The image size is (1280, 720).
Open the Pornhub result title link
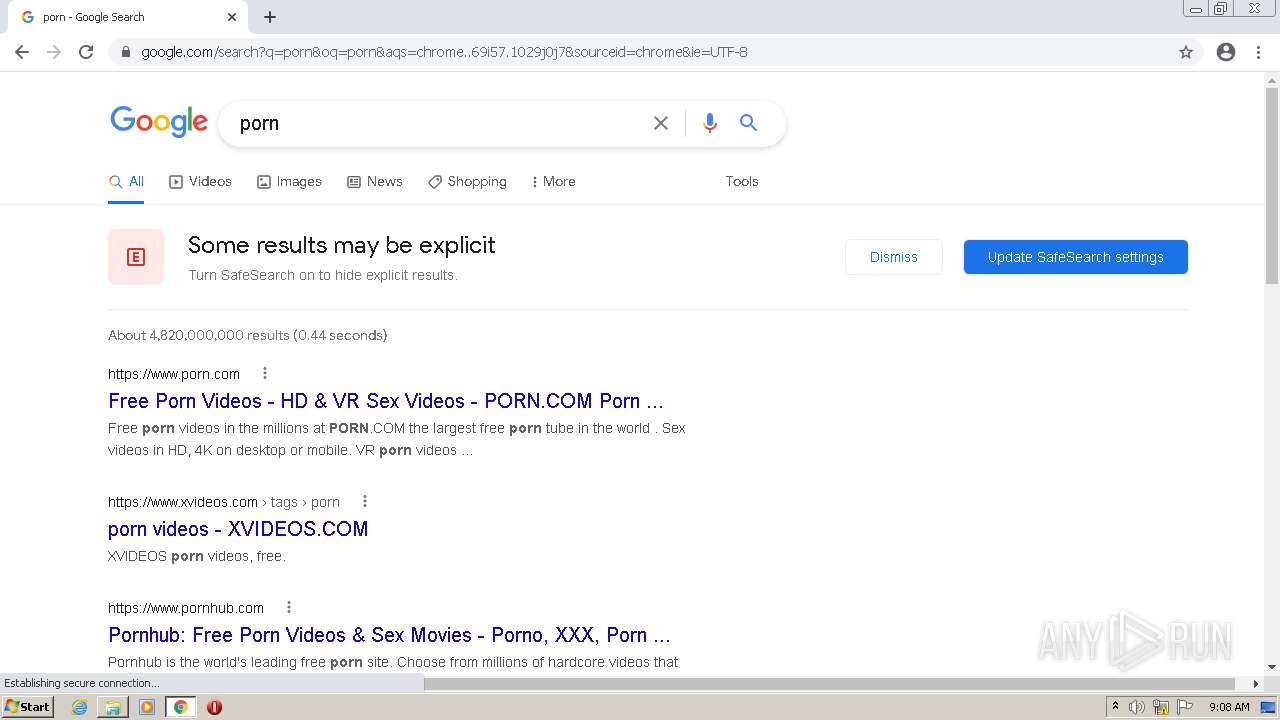coord(389,635)
